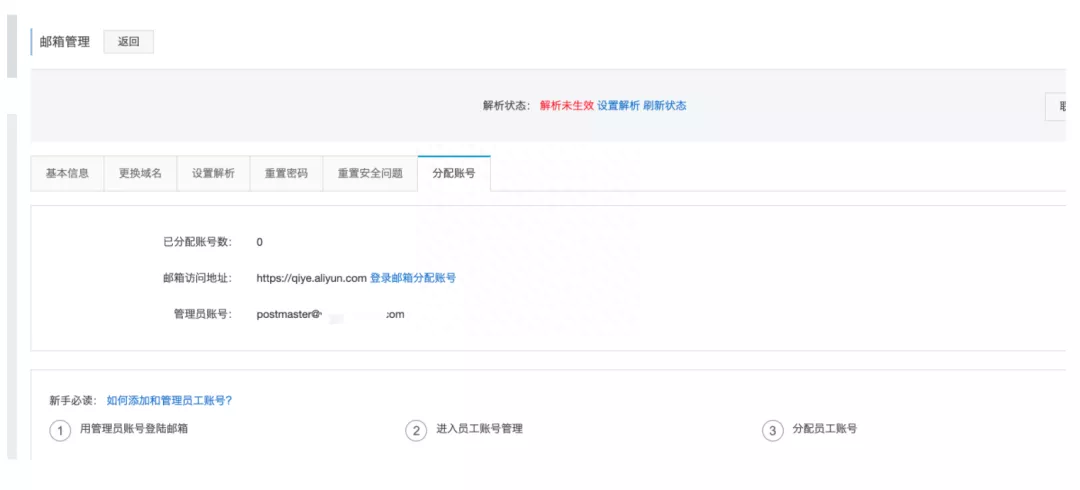The width and height of the screenshot is (1080, 490).
Task: Click the step 3 circle icon
Action: click(772, 430)
